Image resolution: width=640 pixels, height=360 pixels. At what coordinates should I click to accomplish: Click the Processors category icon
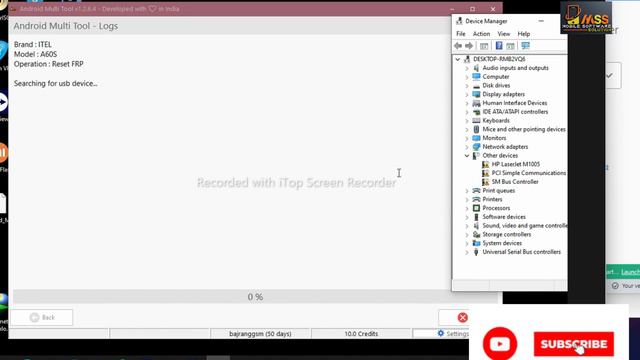tap(476, 208)
